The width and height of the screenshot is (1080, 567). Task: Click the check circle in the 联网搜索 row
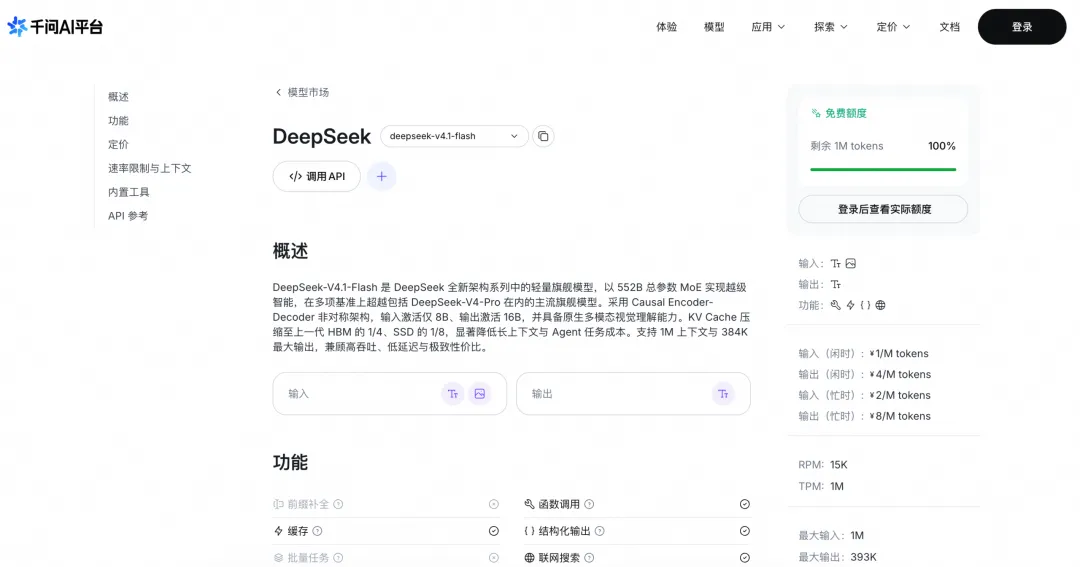pyautogui.click(x=745, y=558)
